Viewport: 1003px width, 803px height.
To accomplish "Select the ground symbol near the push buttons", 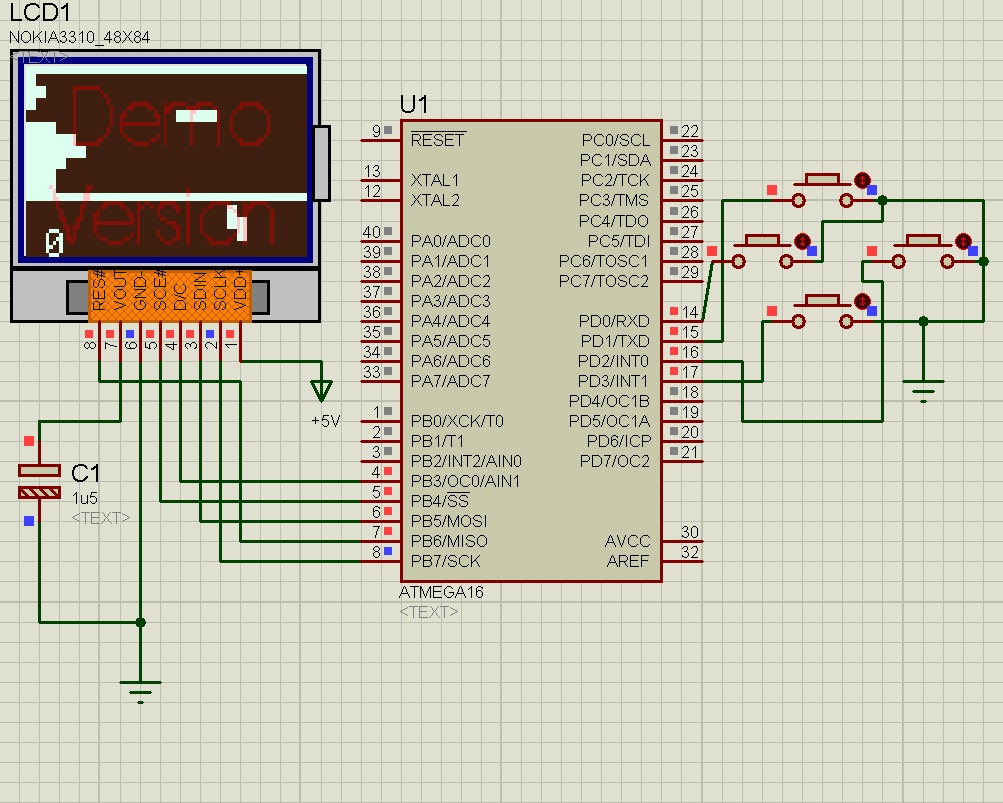I will coord(923,391).
